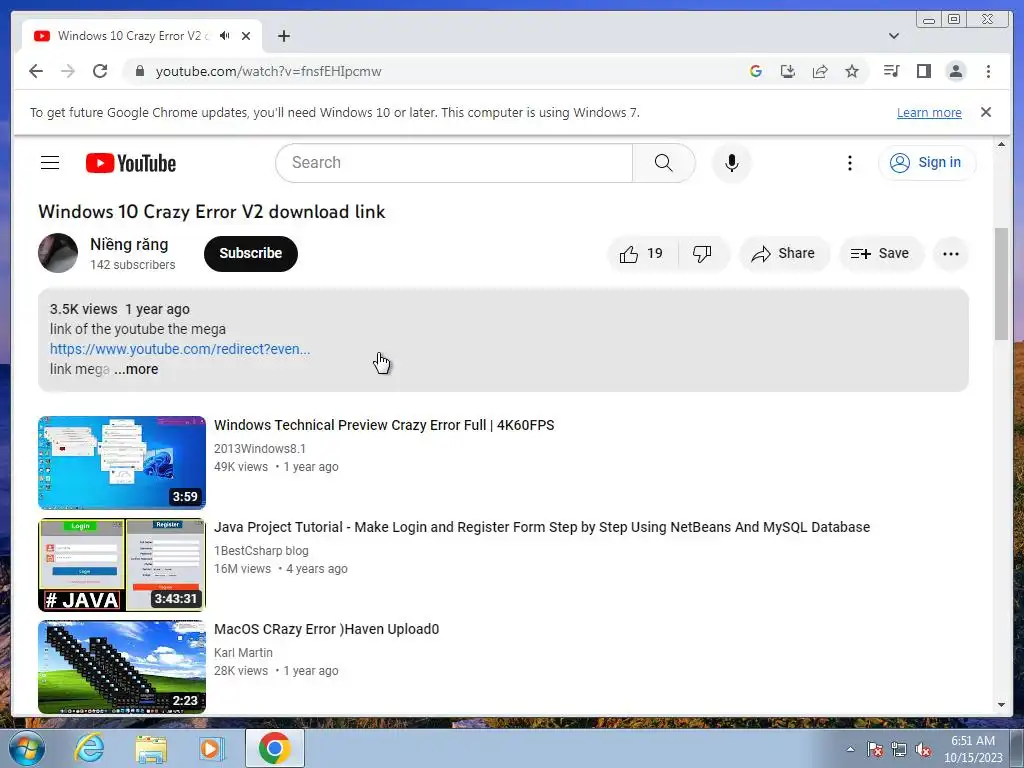Search by voice with the microphone icon

tap(731, 163)
